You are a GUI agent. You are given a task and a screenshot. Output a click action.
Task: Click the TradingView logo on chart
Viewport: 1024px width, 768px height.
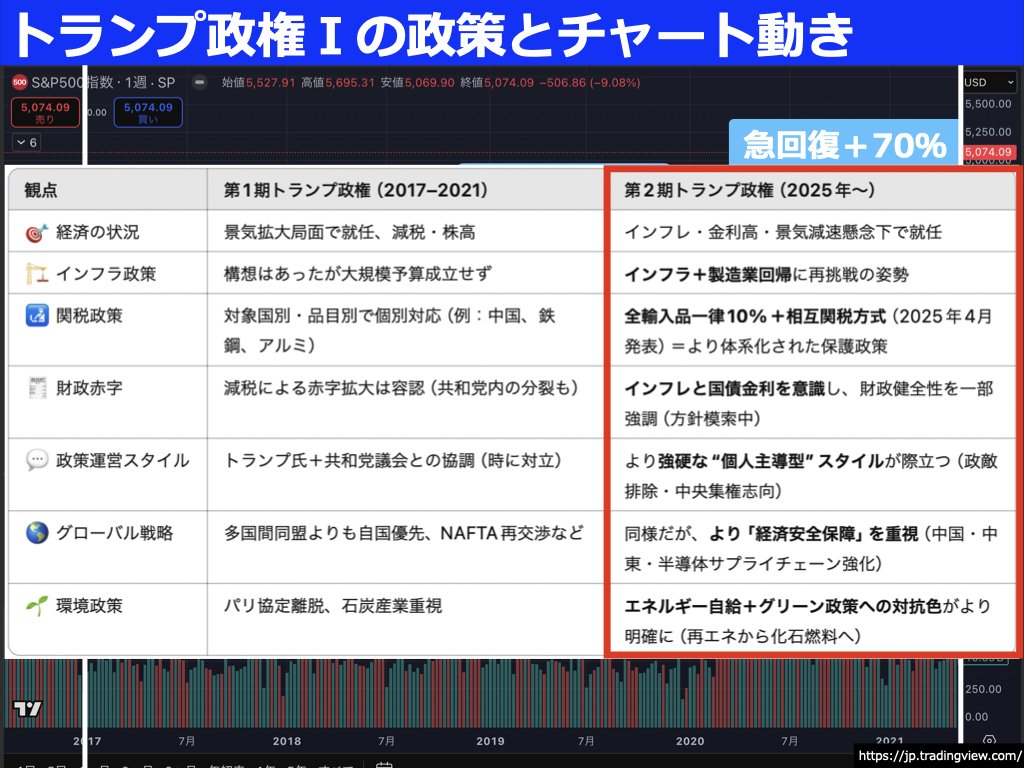point(27,709)
